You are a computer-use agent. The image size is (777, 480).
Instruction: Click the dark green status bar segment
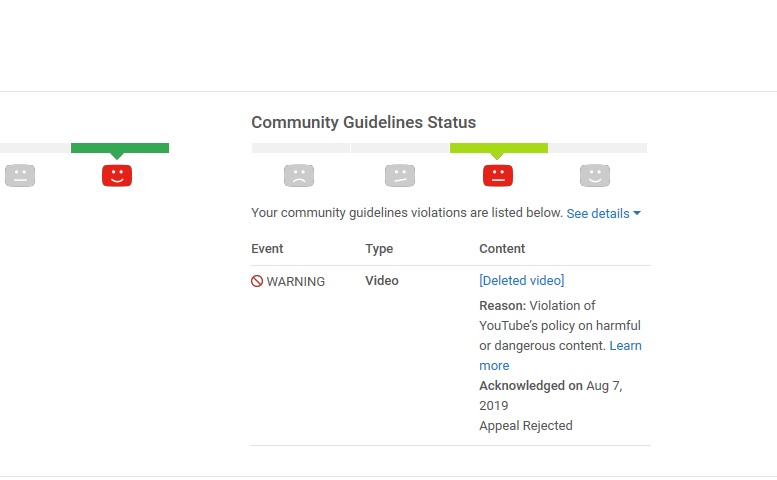(x=120, y=148)
